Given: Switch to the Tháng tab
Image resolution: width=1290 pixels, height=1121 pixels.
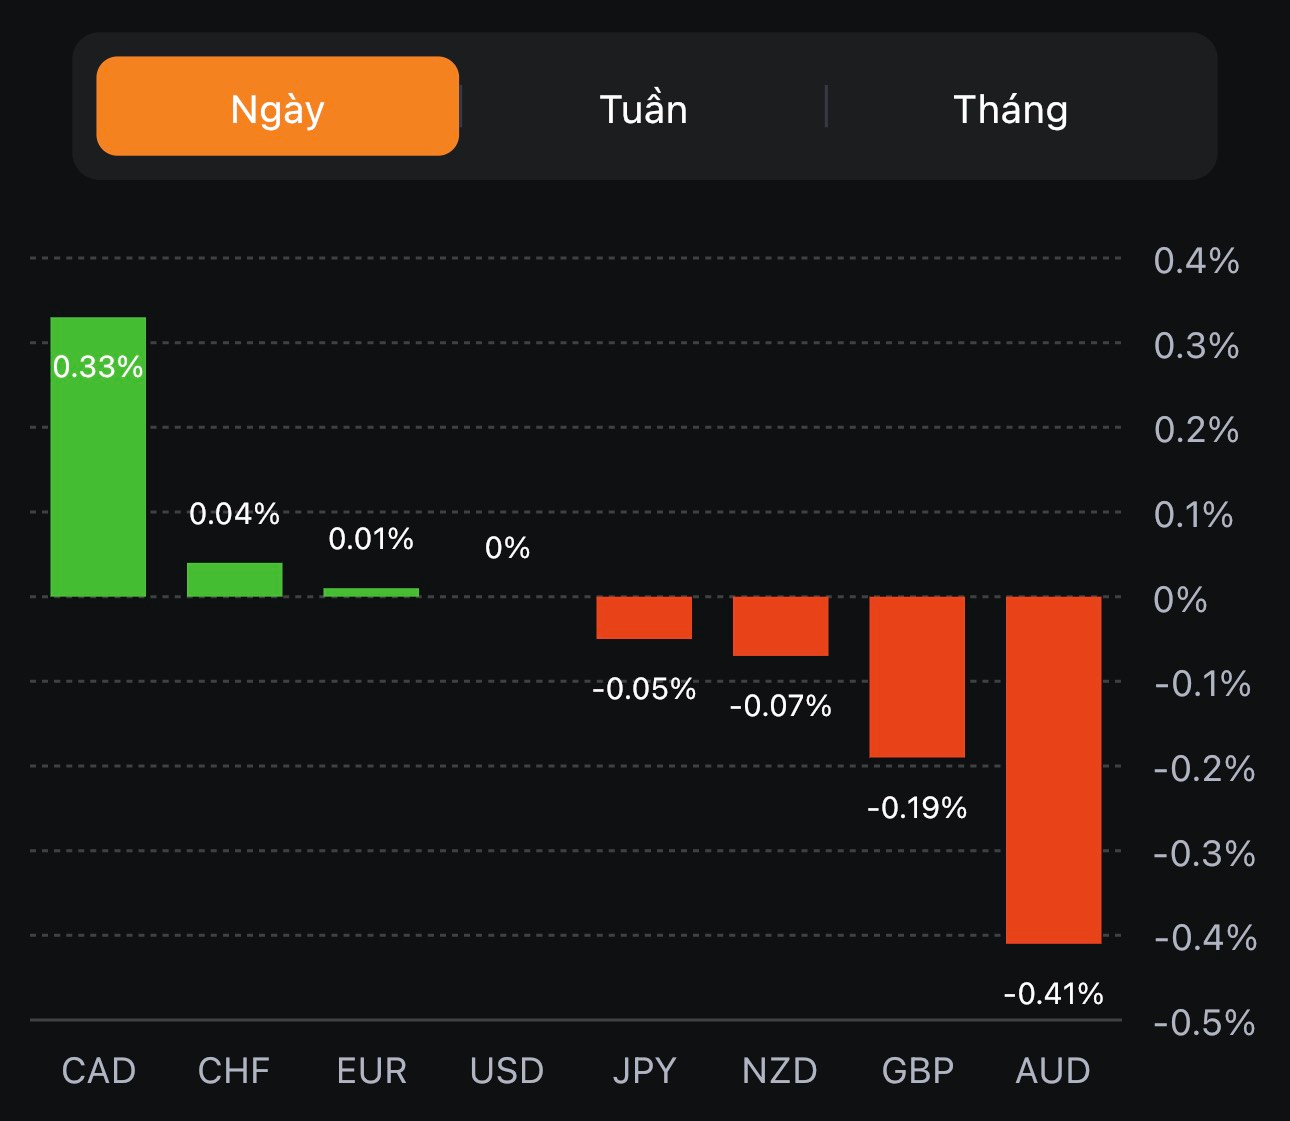Looking at the screenshot, I should tap(1010, 108).
